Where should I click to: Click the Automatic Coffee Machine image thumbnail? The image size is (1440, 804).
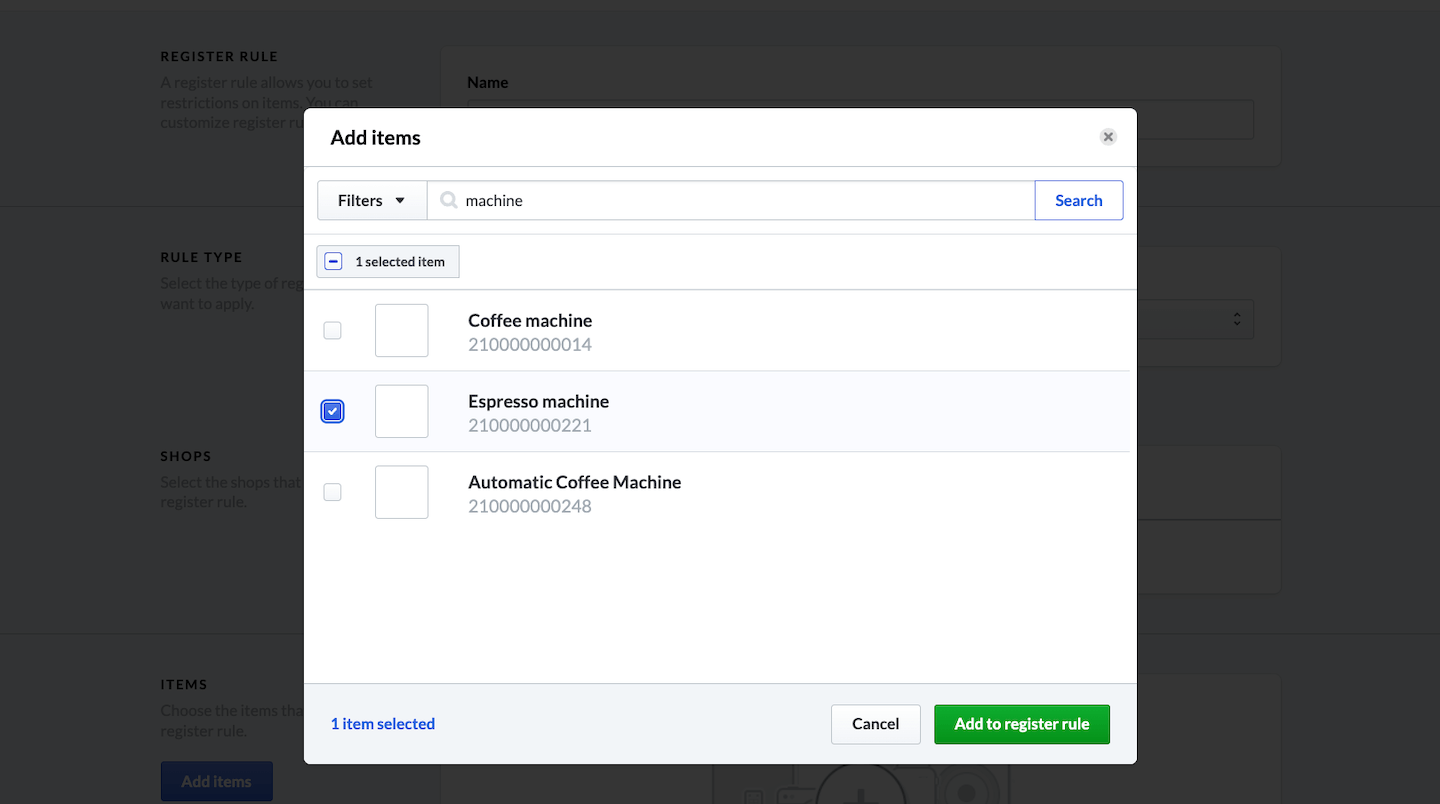coord(401,492)
